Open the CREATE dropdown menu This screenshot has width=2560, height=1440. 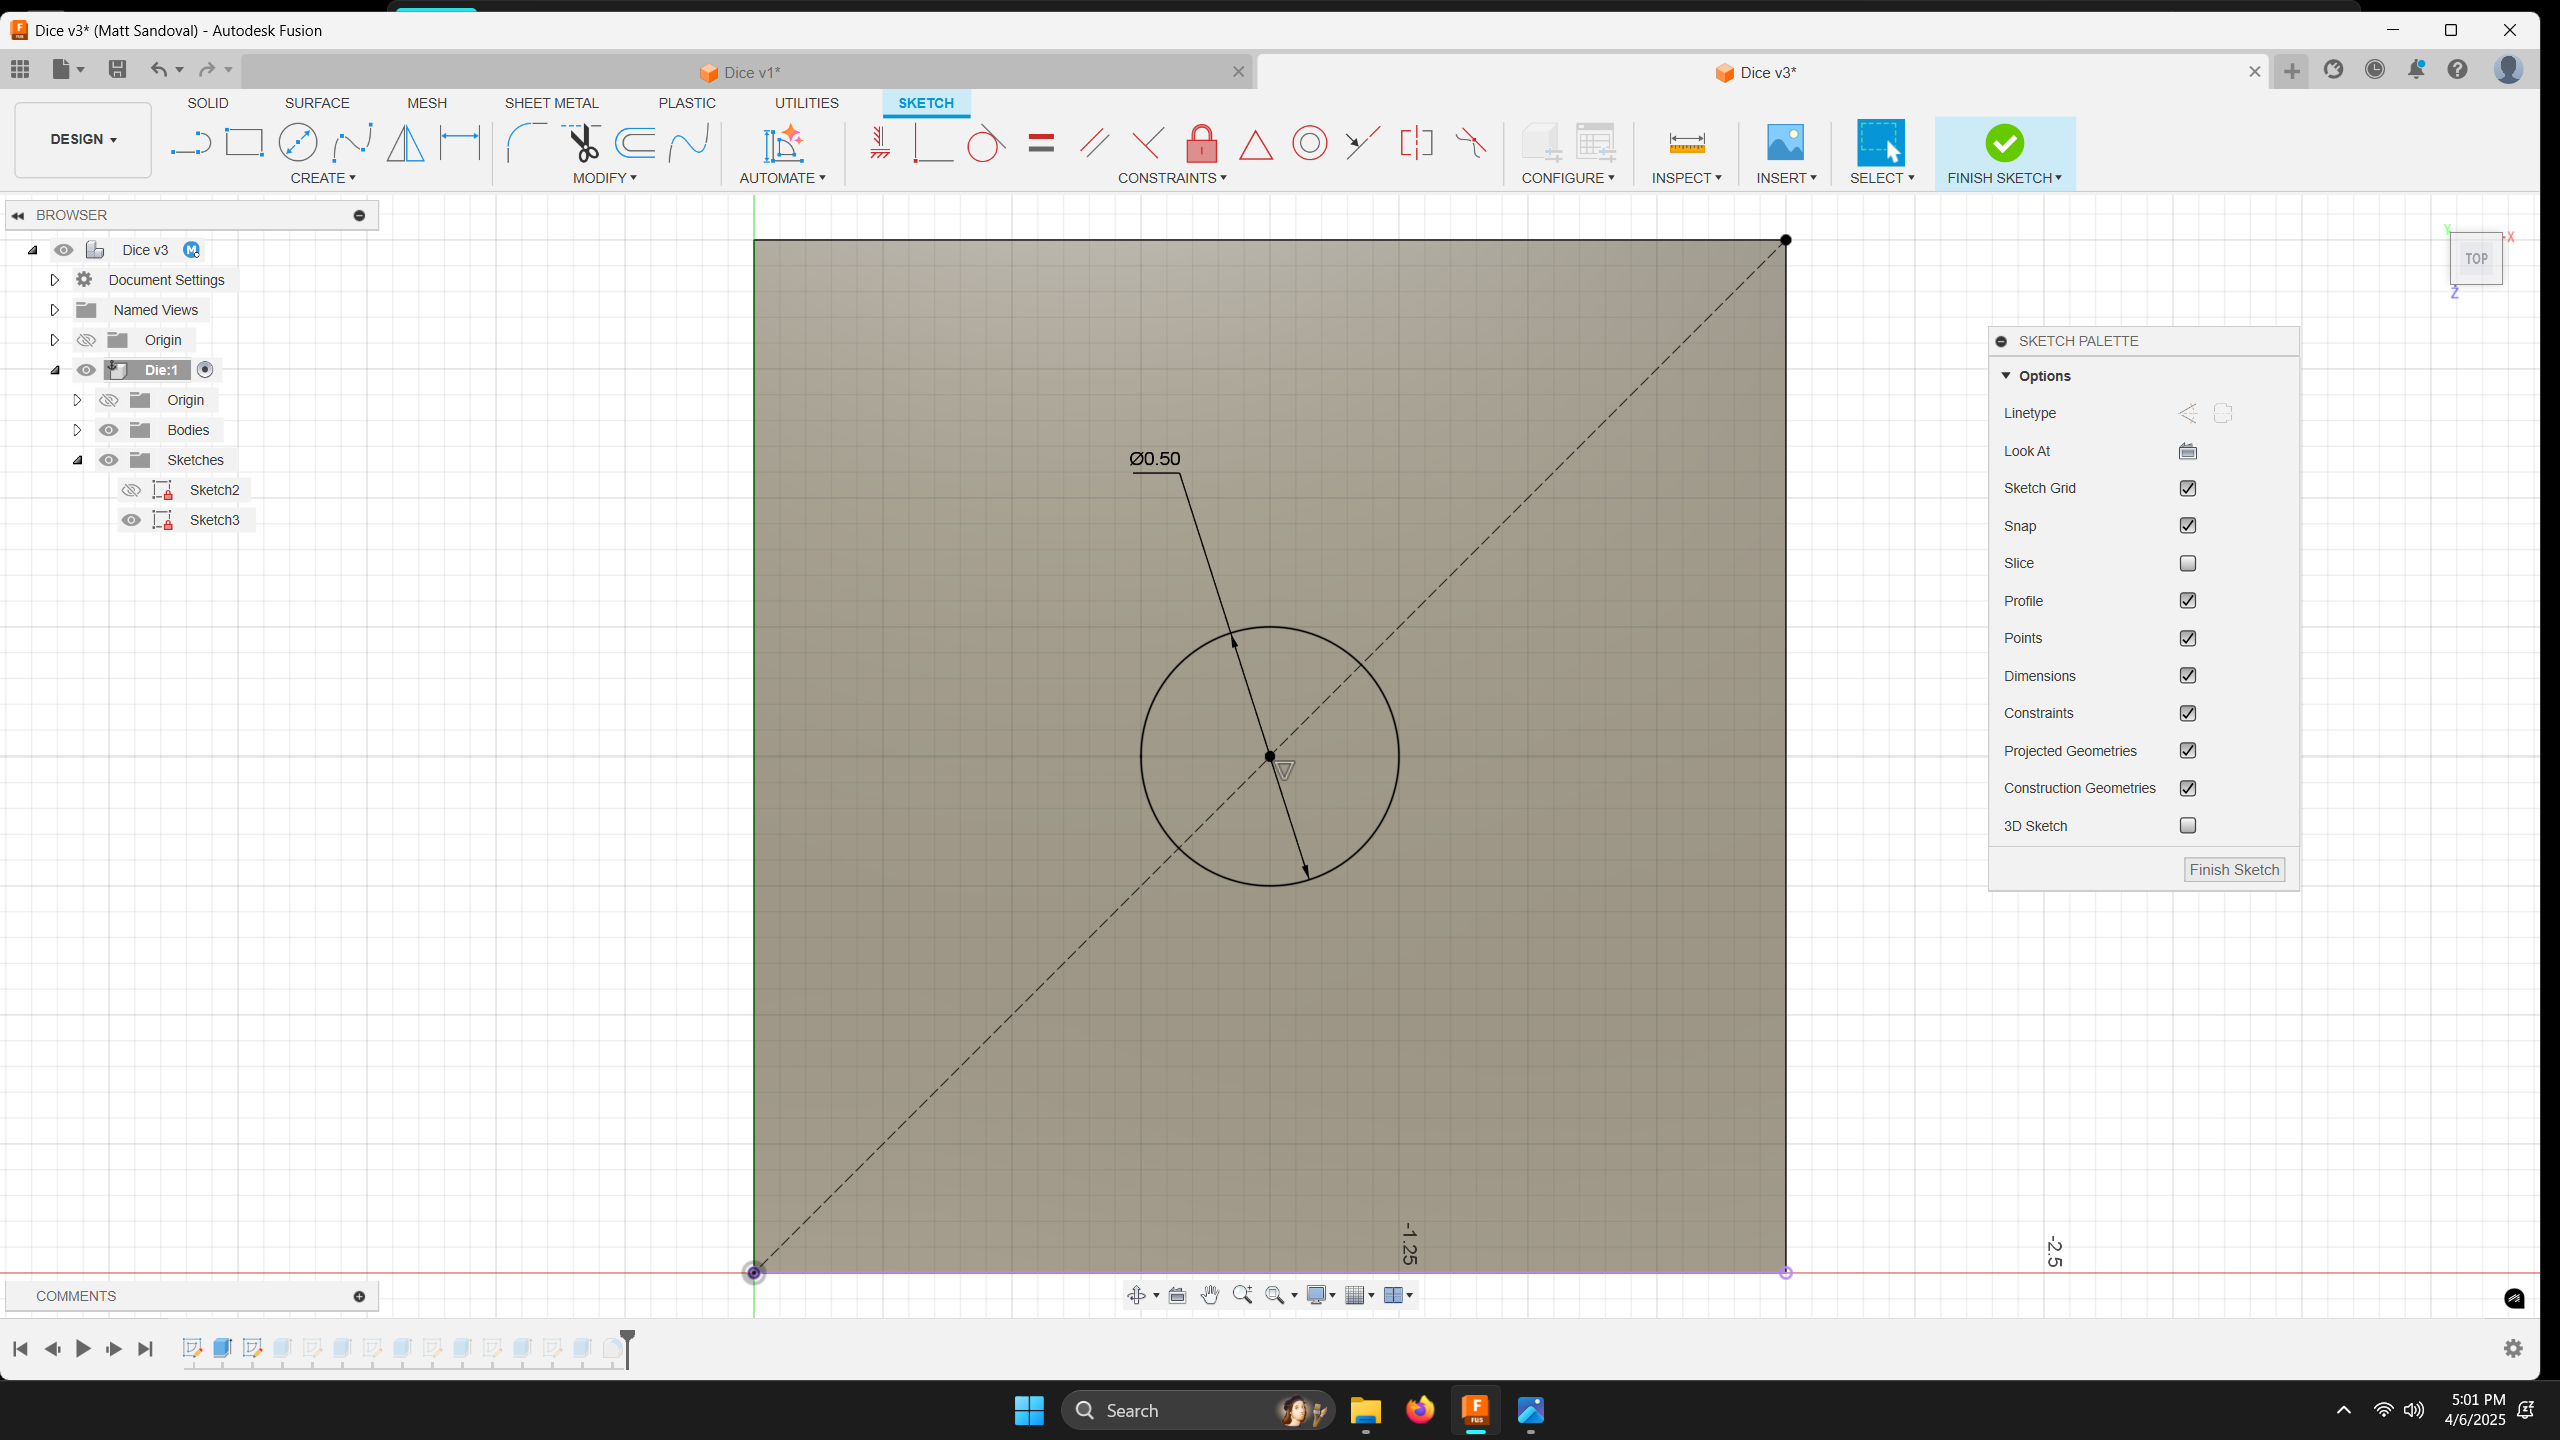323,178
